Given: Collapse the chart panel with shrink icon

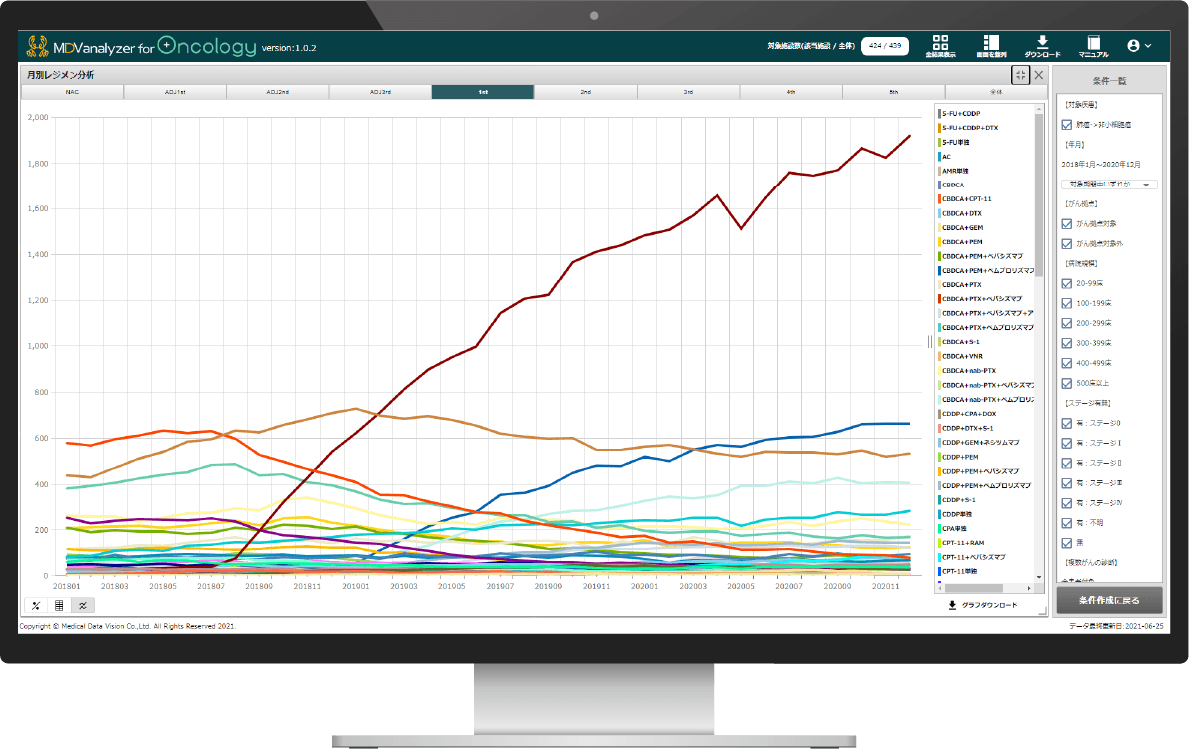Looking at the screenshot, I should pos(1019,75).
